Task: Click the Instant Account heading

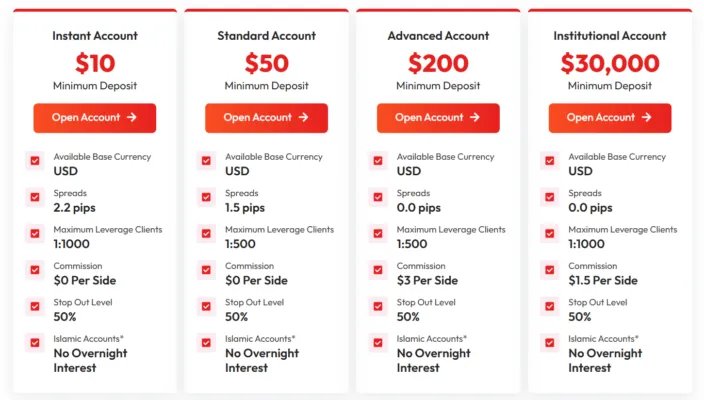Action: tap(95, 36)
